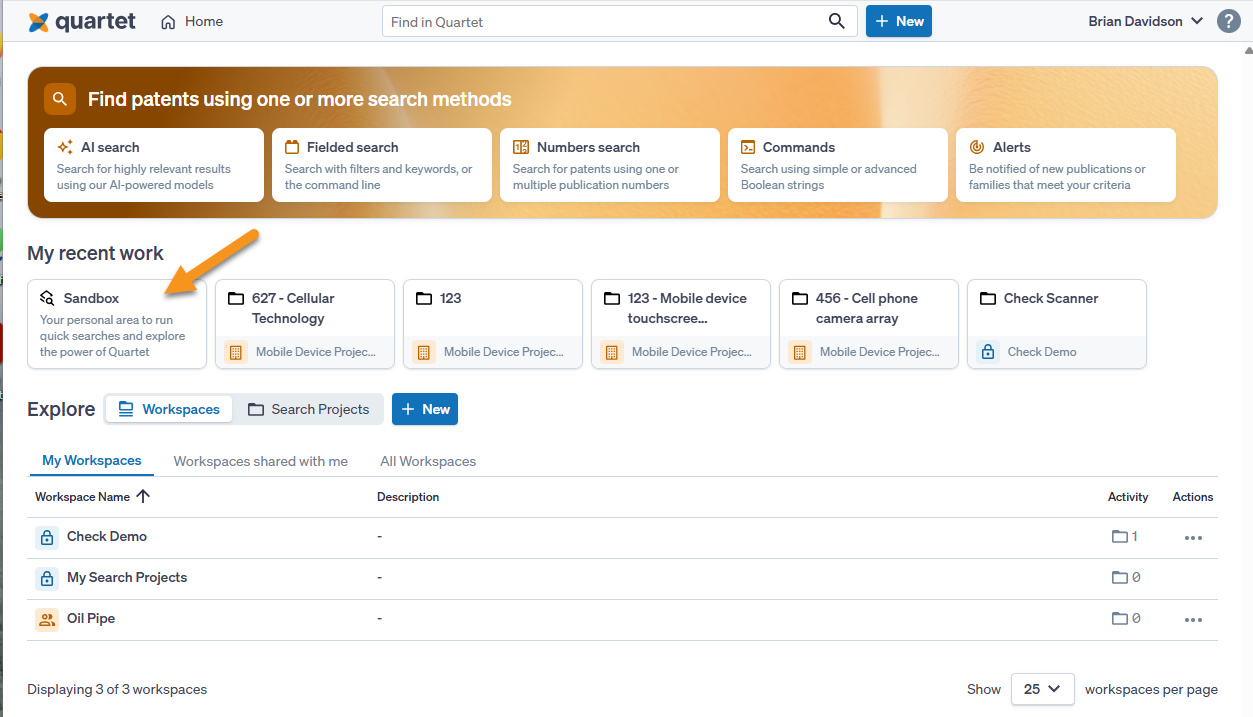The image size is (1253, 717).
Task: Open the AI search card
Action: click(x=154, y=165)
